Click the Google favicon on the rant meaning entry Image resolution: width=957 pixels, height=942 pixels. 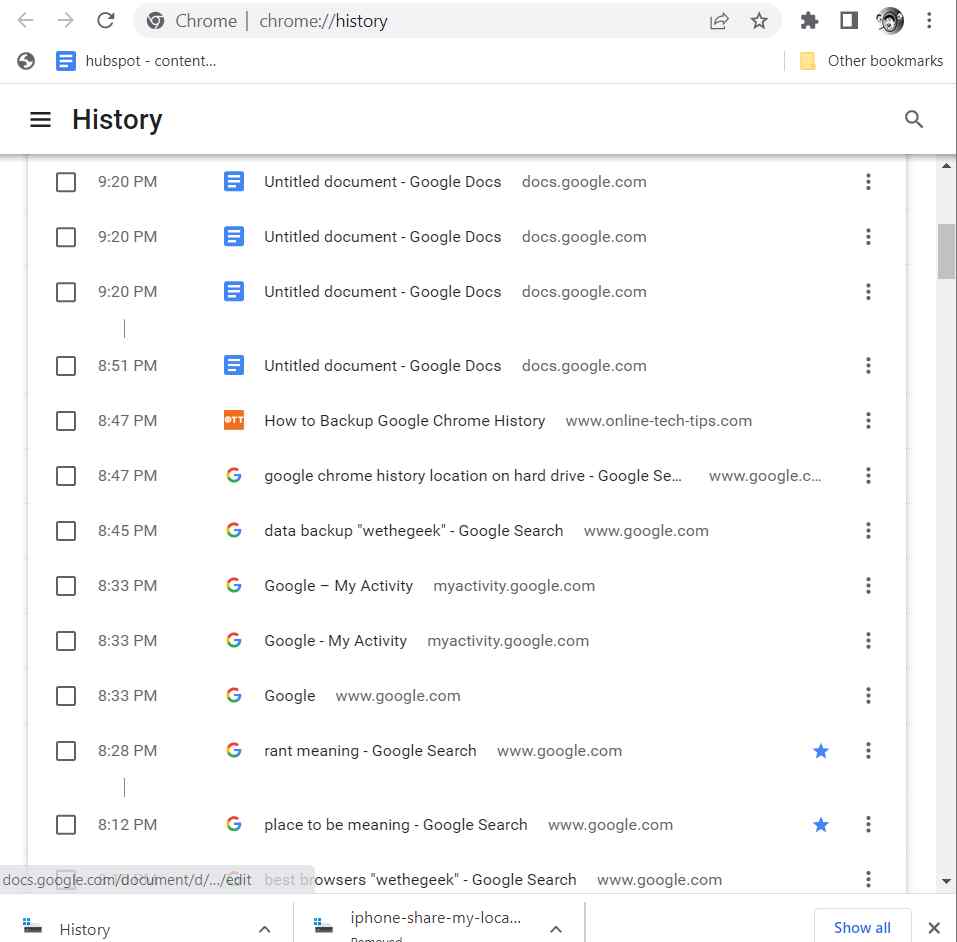tap(234, 750)
